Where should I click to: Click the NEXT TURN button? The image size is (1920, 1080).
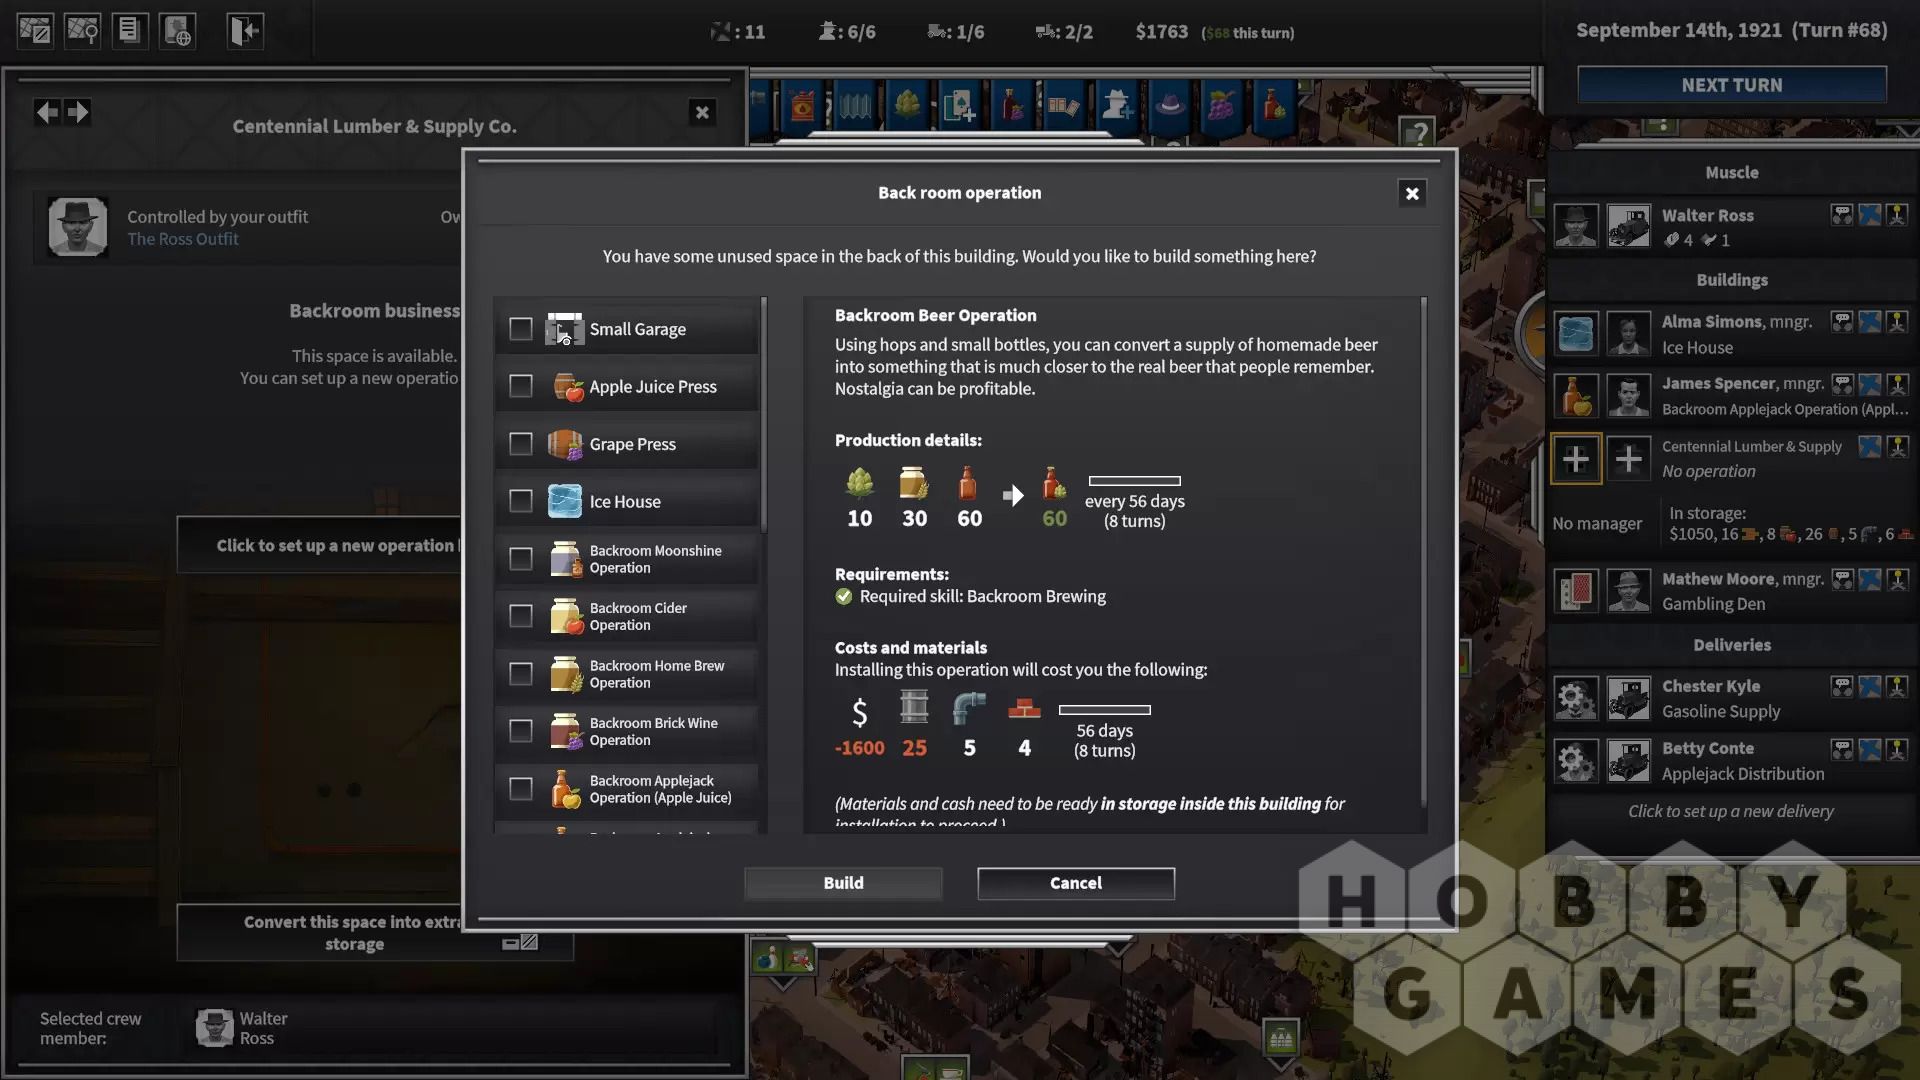[1732, 85]
